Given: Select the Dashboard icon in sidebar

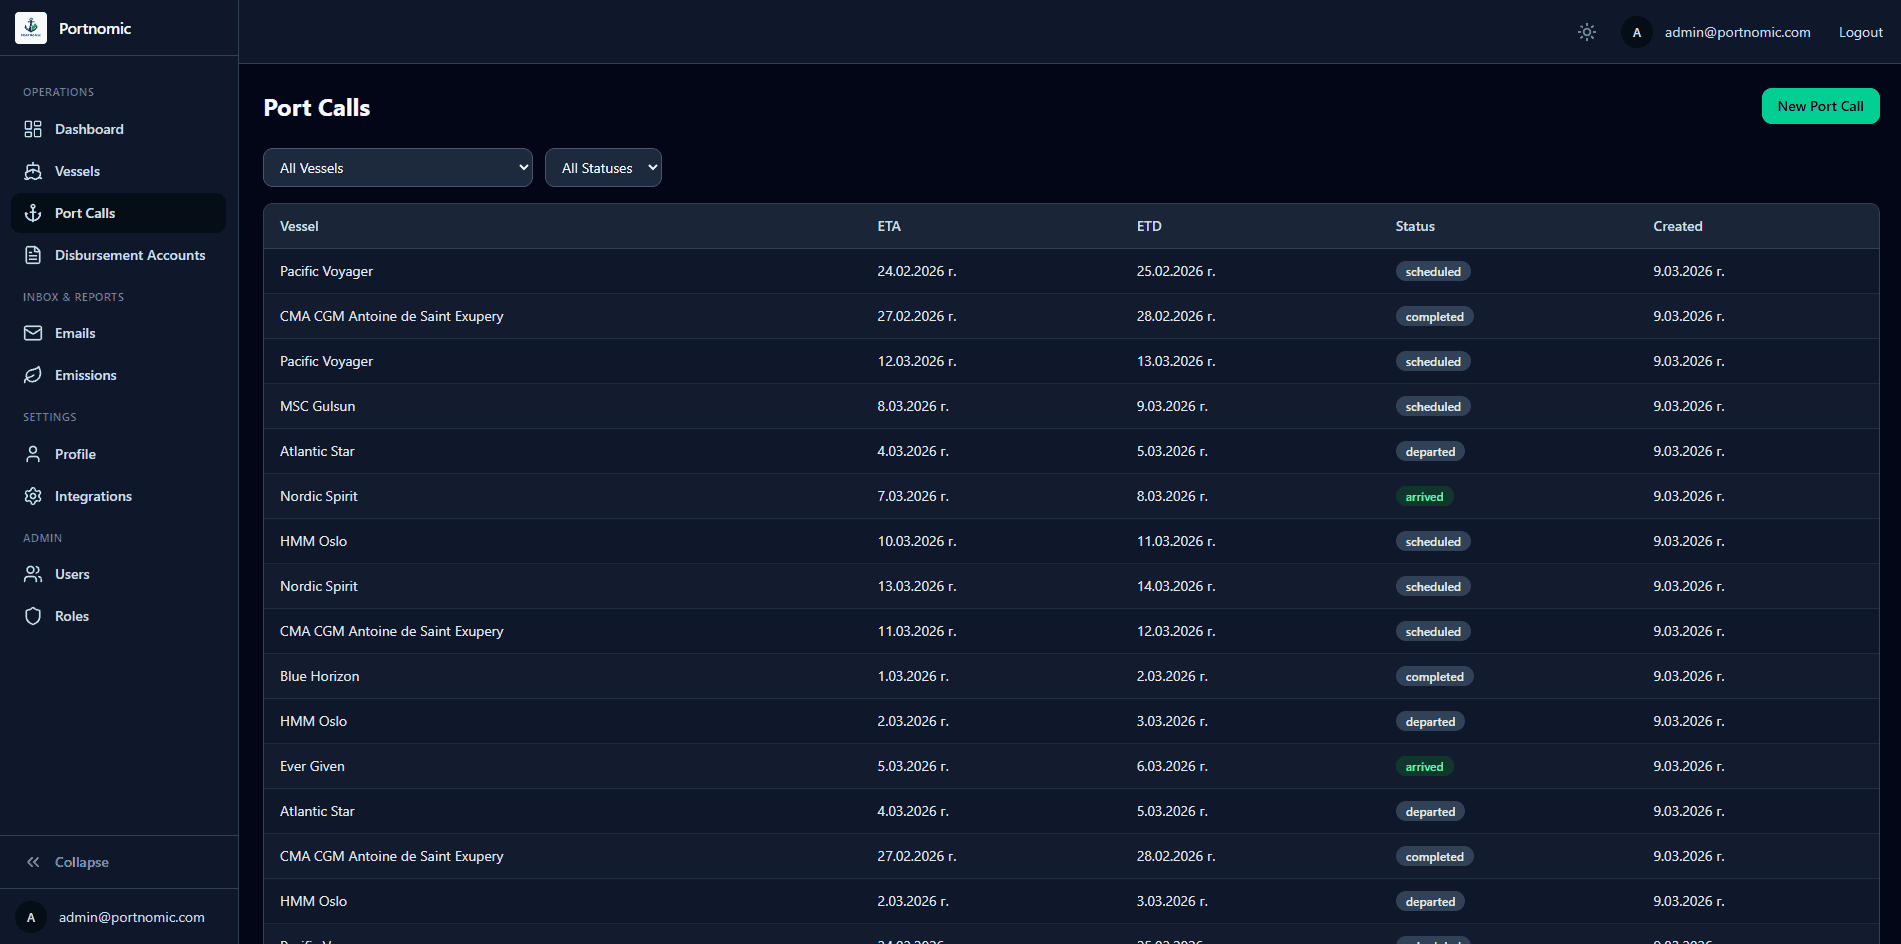Looking at the screenshot, I should (33, 129).
